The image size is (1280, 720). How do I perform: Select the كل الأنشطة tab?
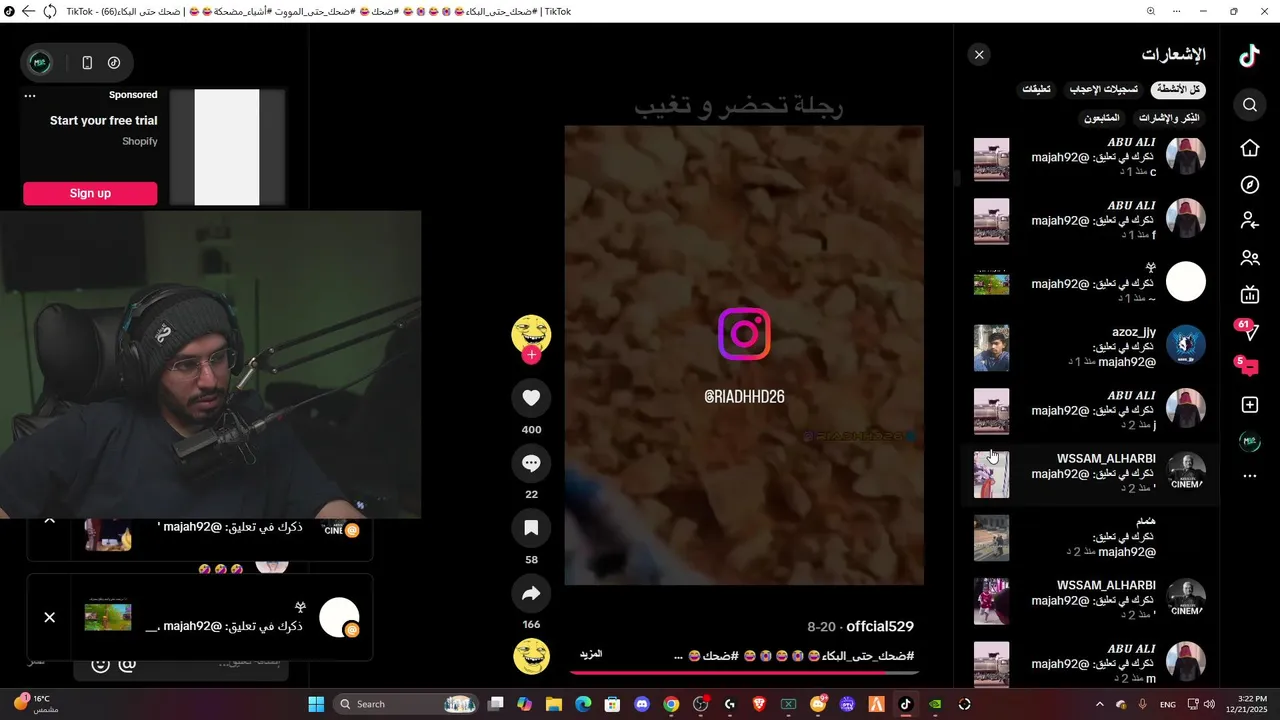click(x=1178, y=90)
